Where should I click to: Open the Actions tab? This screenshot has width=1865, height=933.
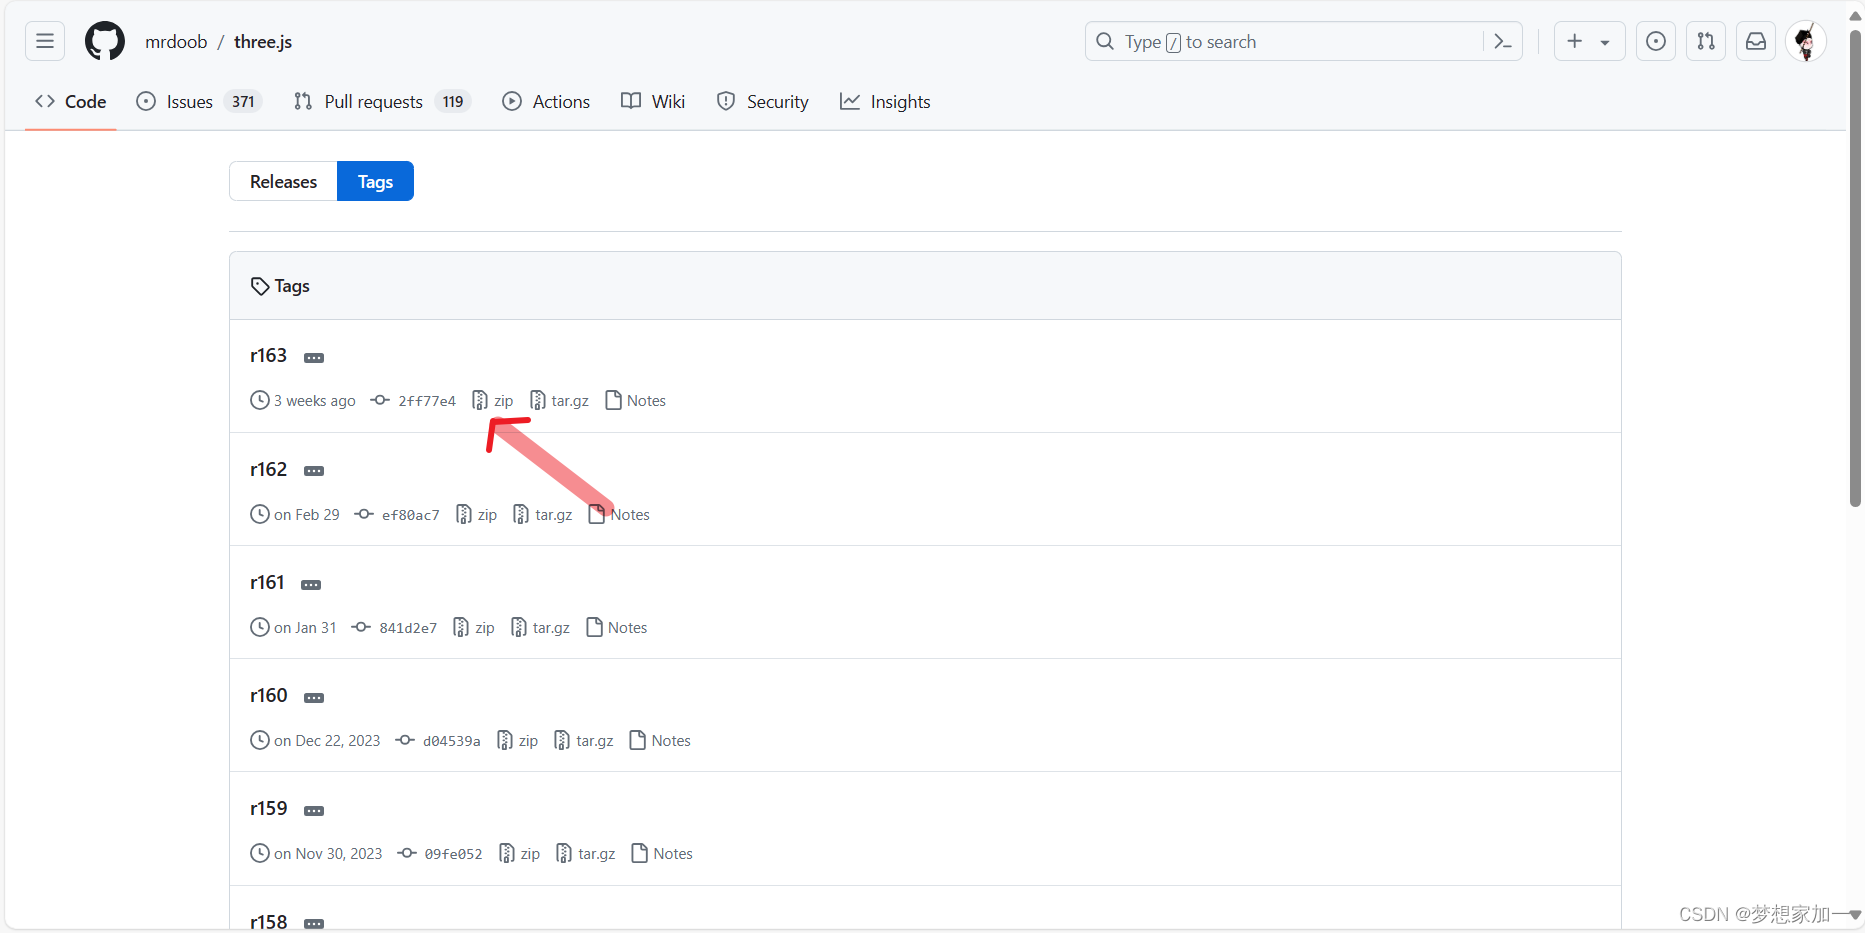pos(546,101)
